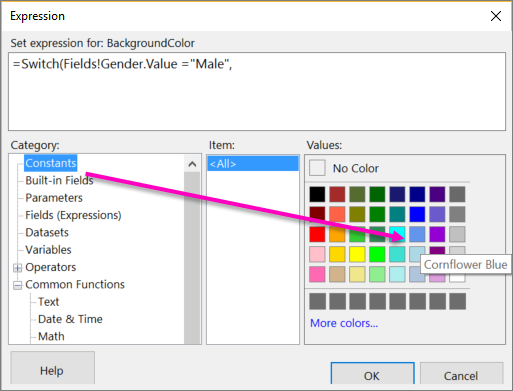Pick the Aqua cyan swatch

397,234
